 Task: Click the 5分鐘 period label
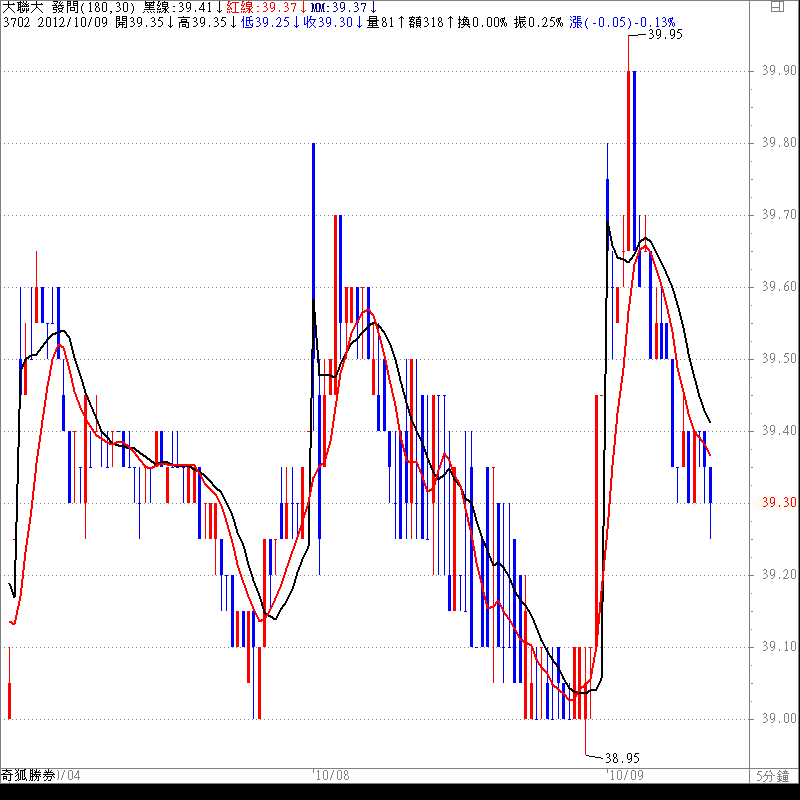772,776
